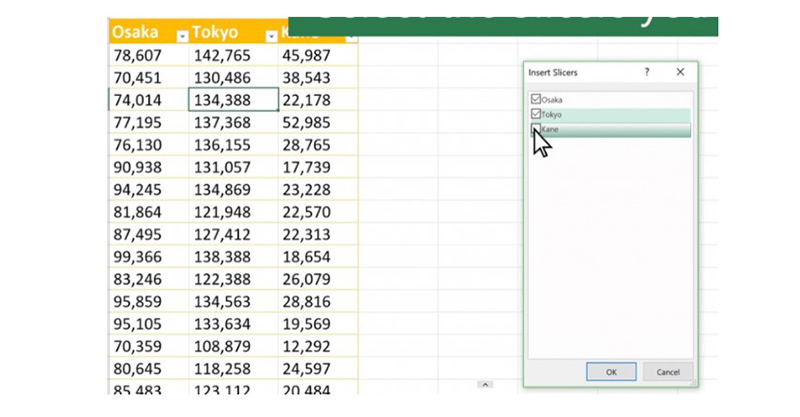Select cell with value 74,014
Image resolution: width=800 pixels, height=417 pixels.
point(149,100)
